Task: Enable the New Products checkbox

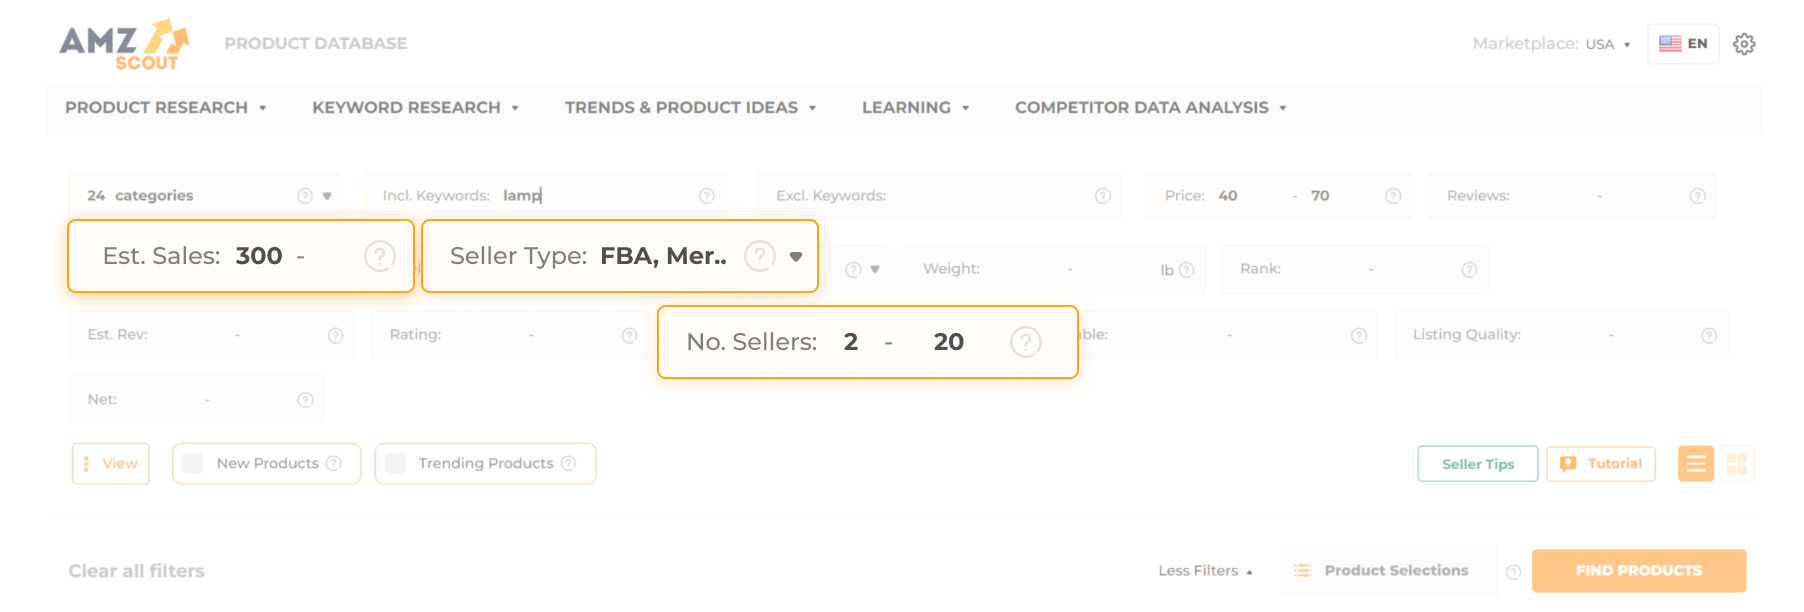Action: click(x=192, y=463)
